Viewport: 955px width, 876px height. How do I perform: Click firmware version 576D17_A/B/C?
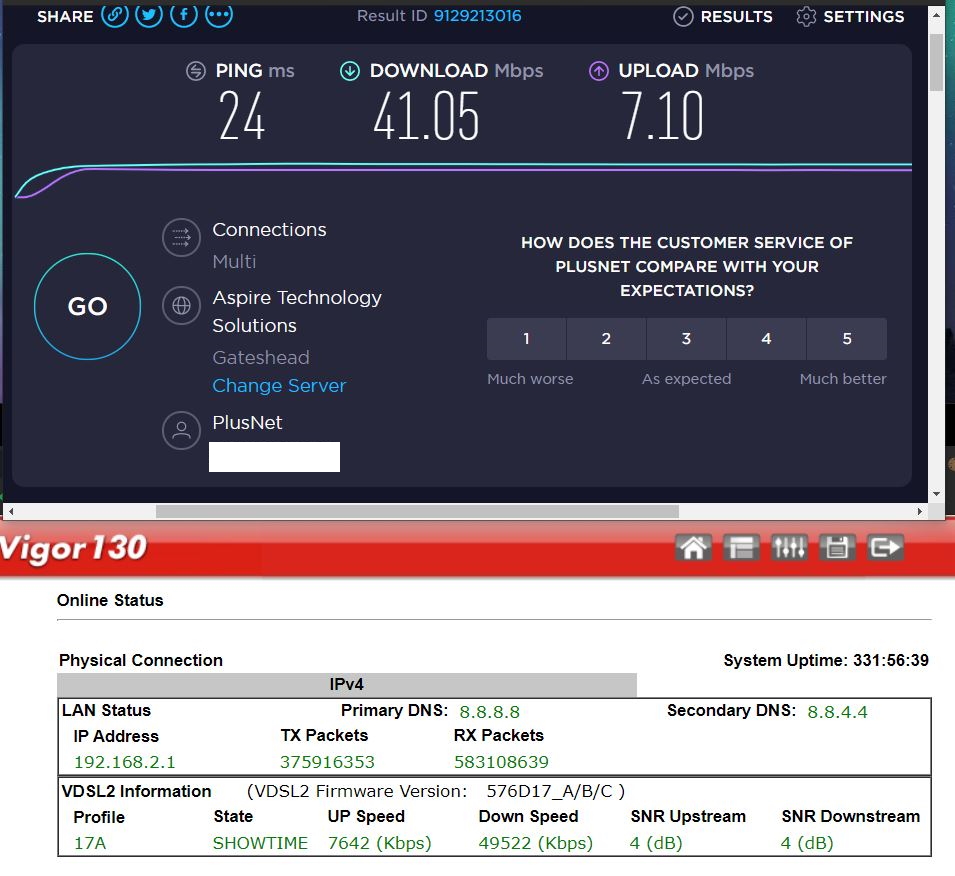pos(549,791)
